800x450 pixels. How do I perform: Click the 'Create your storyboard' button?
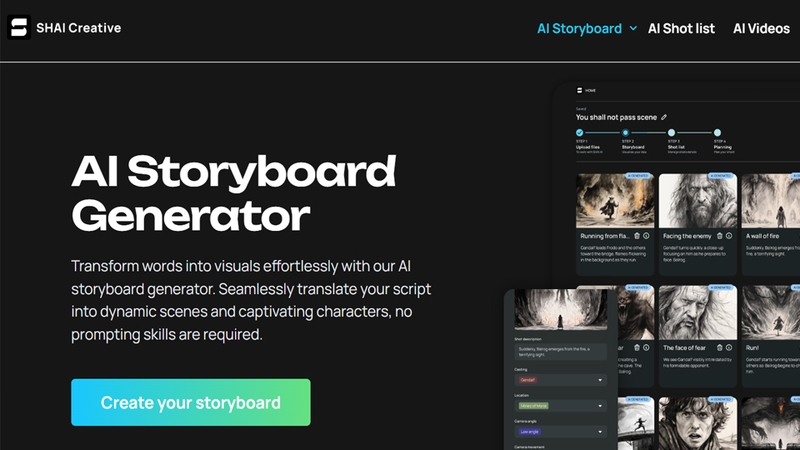tap(191, 402)
